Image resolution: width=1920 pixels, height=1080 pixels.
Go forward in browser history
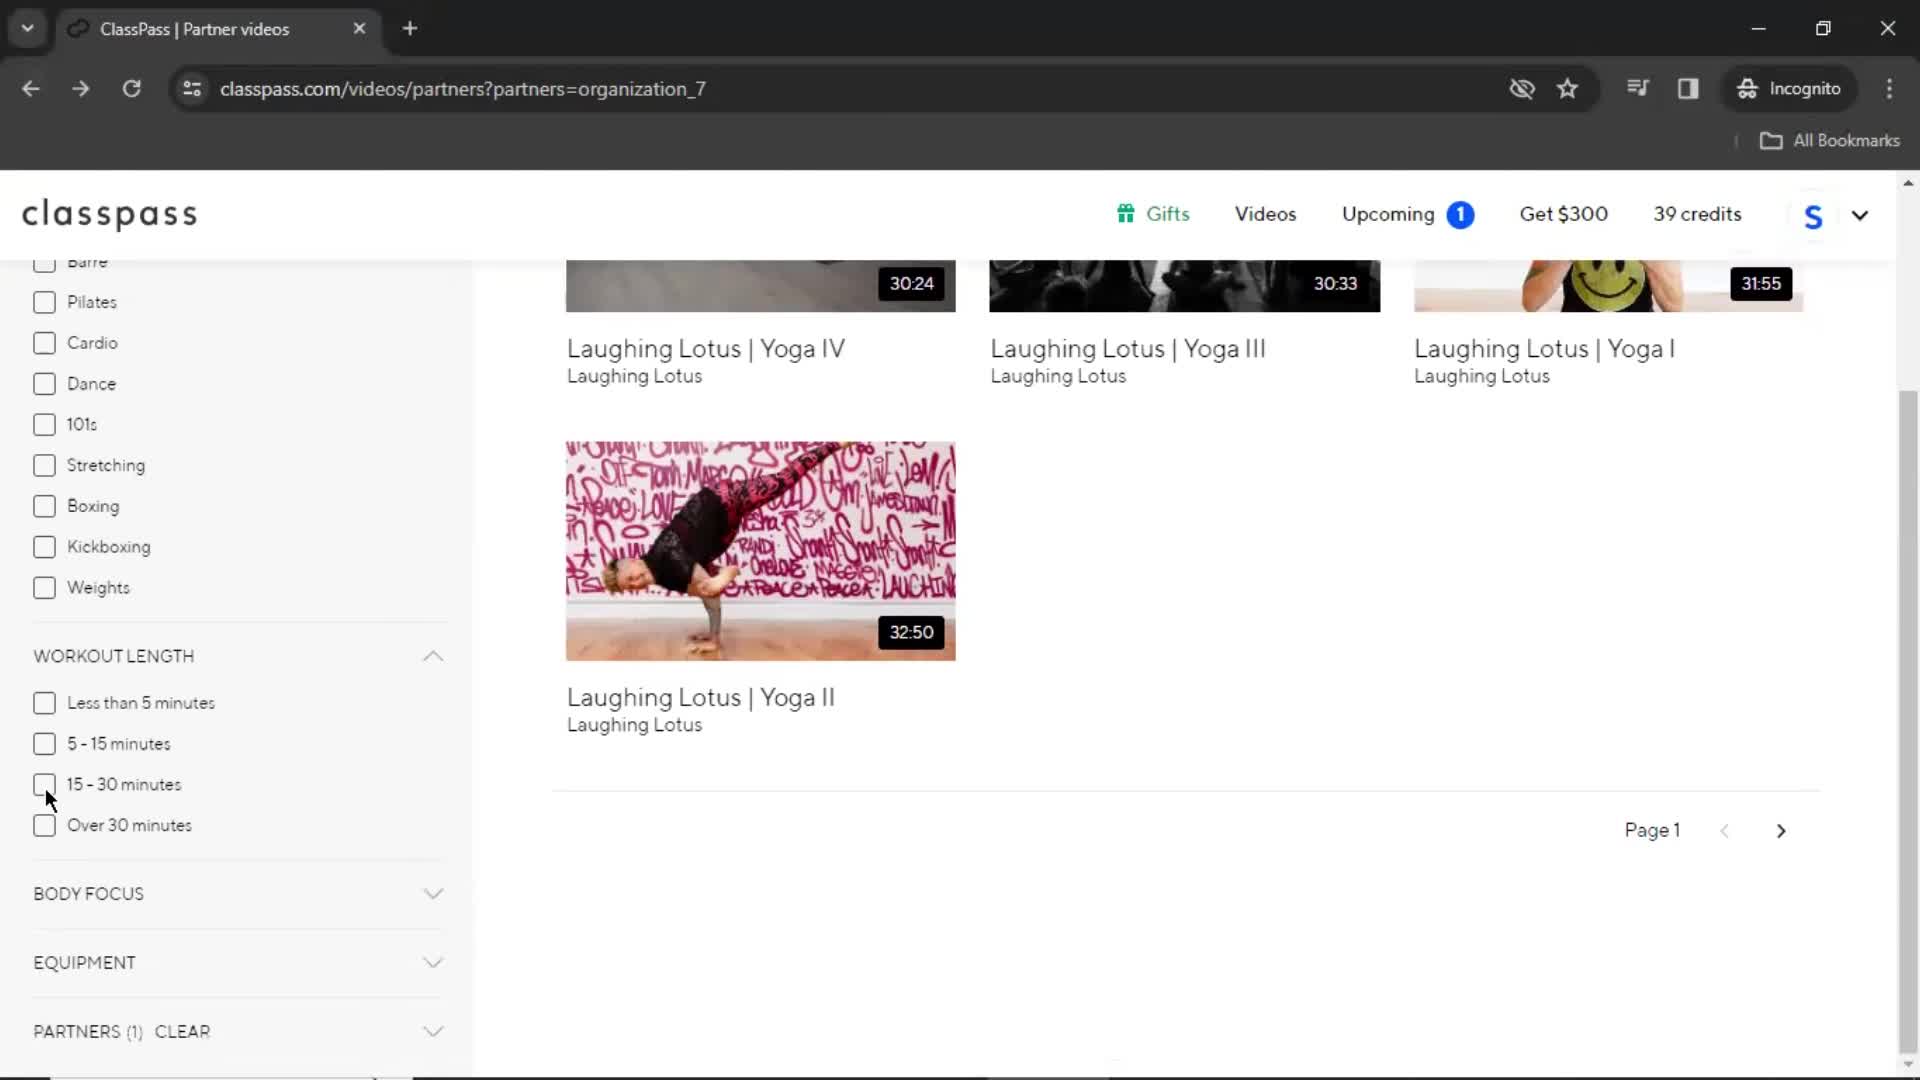click(81, 89)
